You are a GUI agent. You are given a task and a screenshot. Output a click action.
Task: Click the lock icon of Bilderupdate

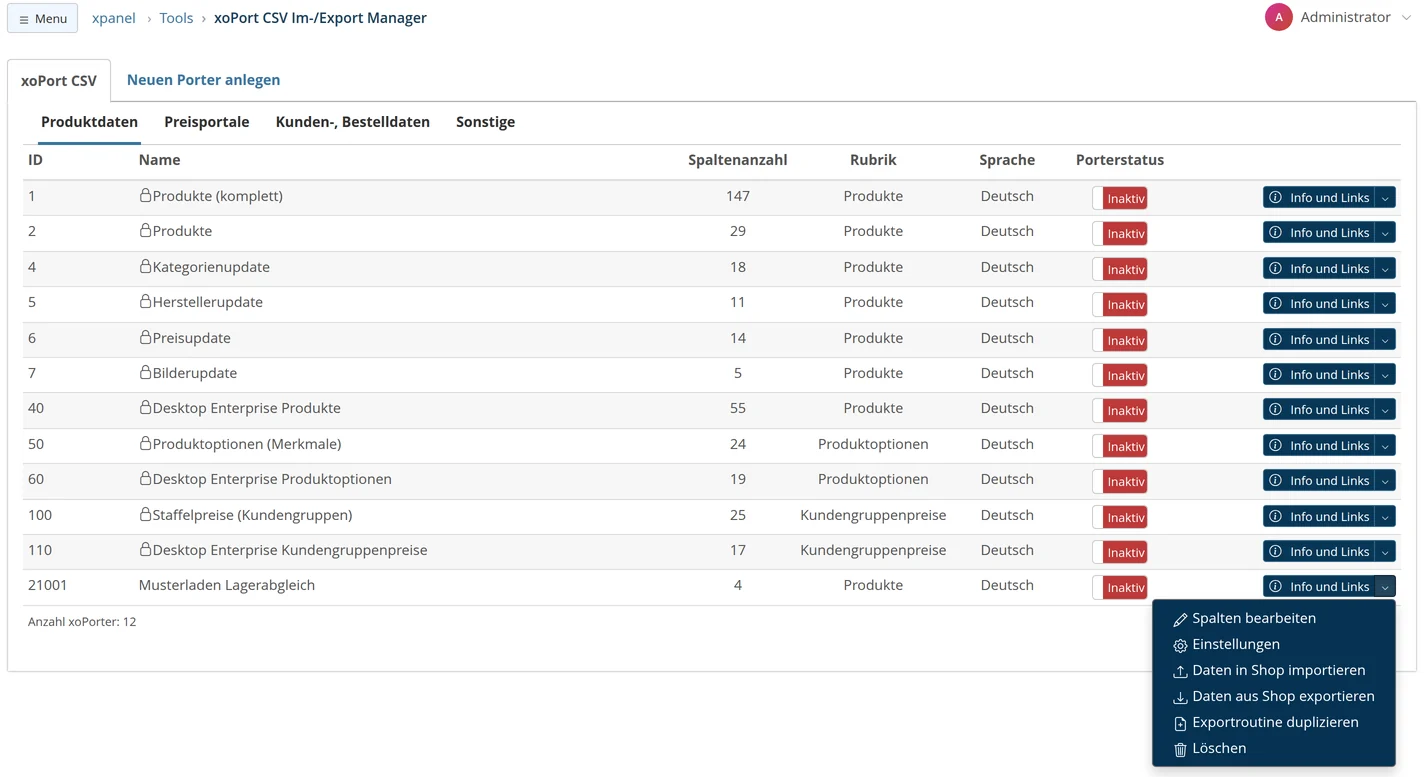click(x=145, y=372)
